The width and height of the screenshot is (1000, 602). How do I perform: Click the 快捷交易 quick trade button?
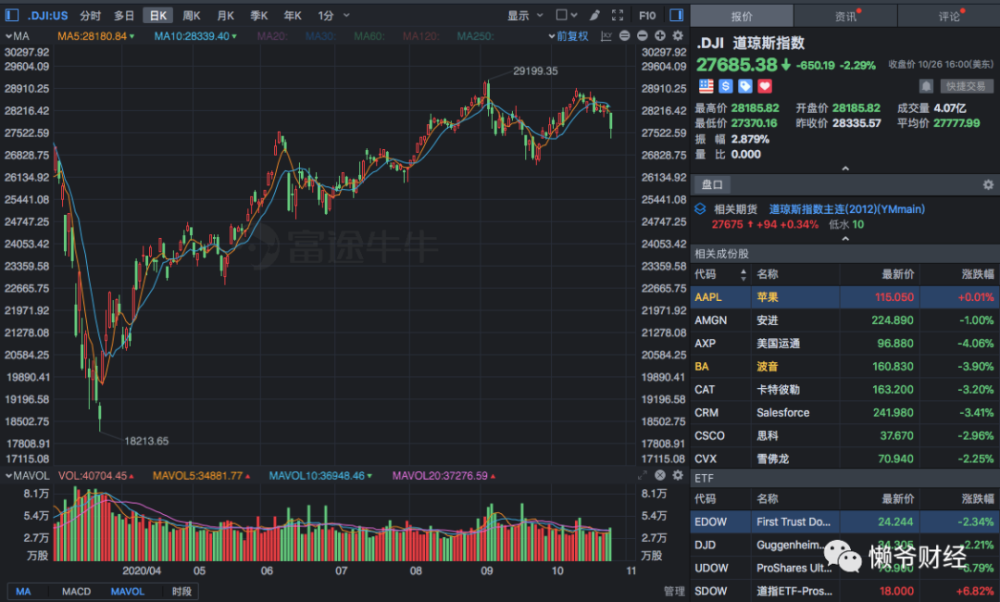pos(967,86)
